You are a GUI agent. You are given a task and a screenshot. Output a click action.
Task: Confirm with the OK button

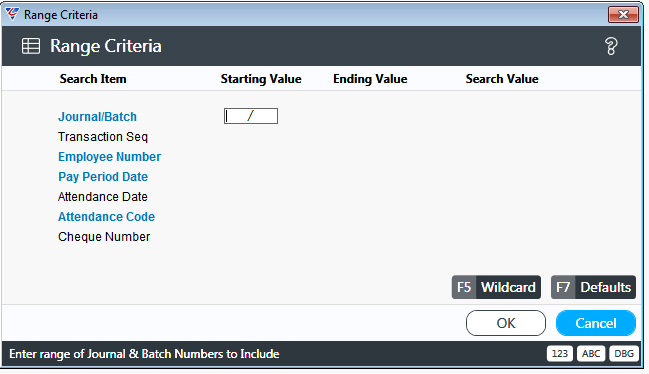pos(506,323)
